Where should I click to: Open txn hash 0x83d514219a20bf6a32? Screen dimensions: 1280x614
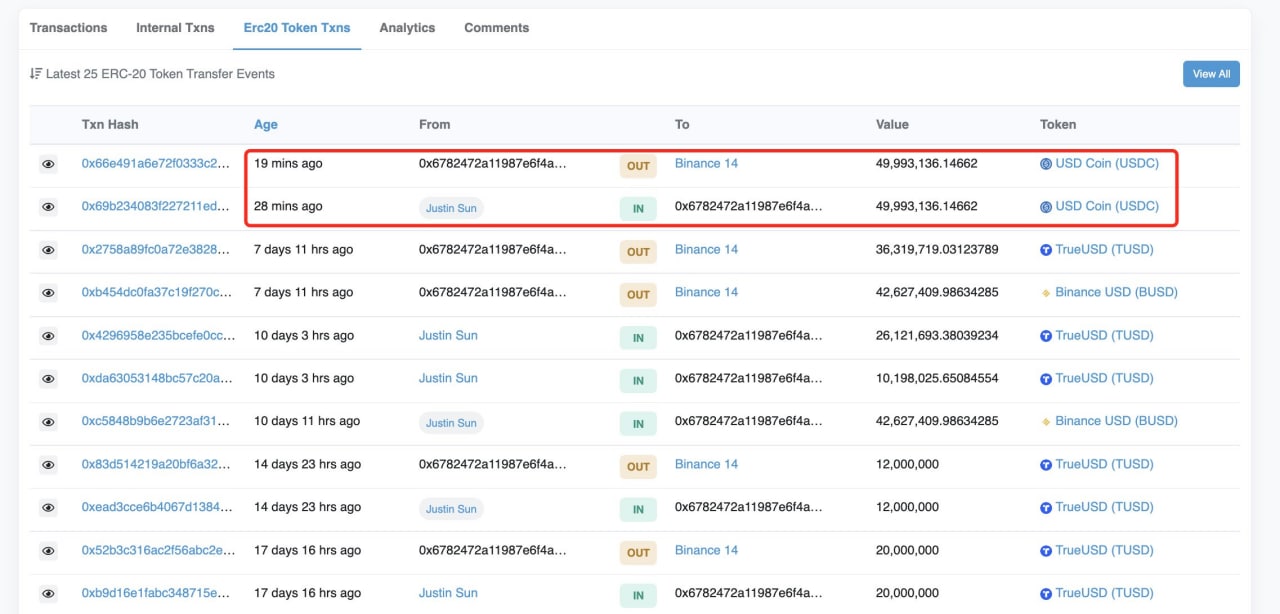157,464
